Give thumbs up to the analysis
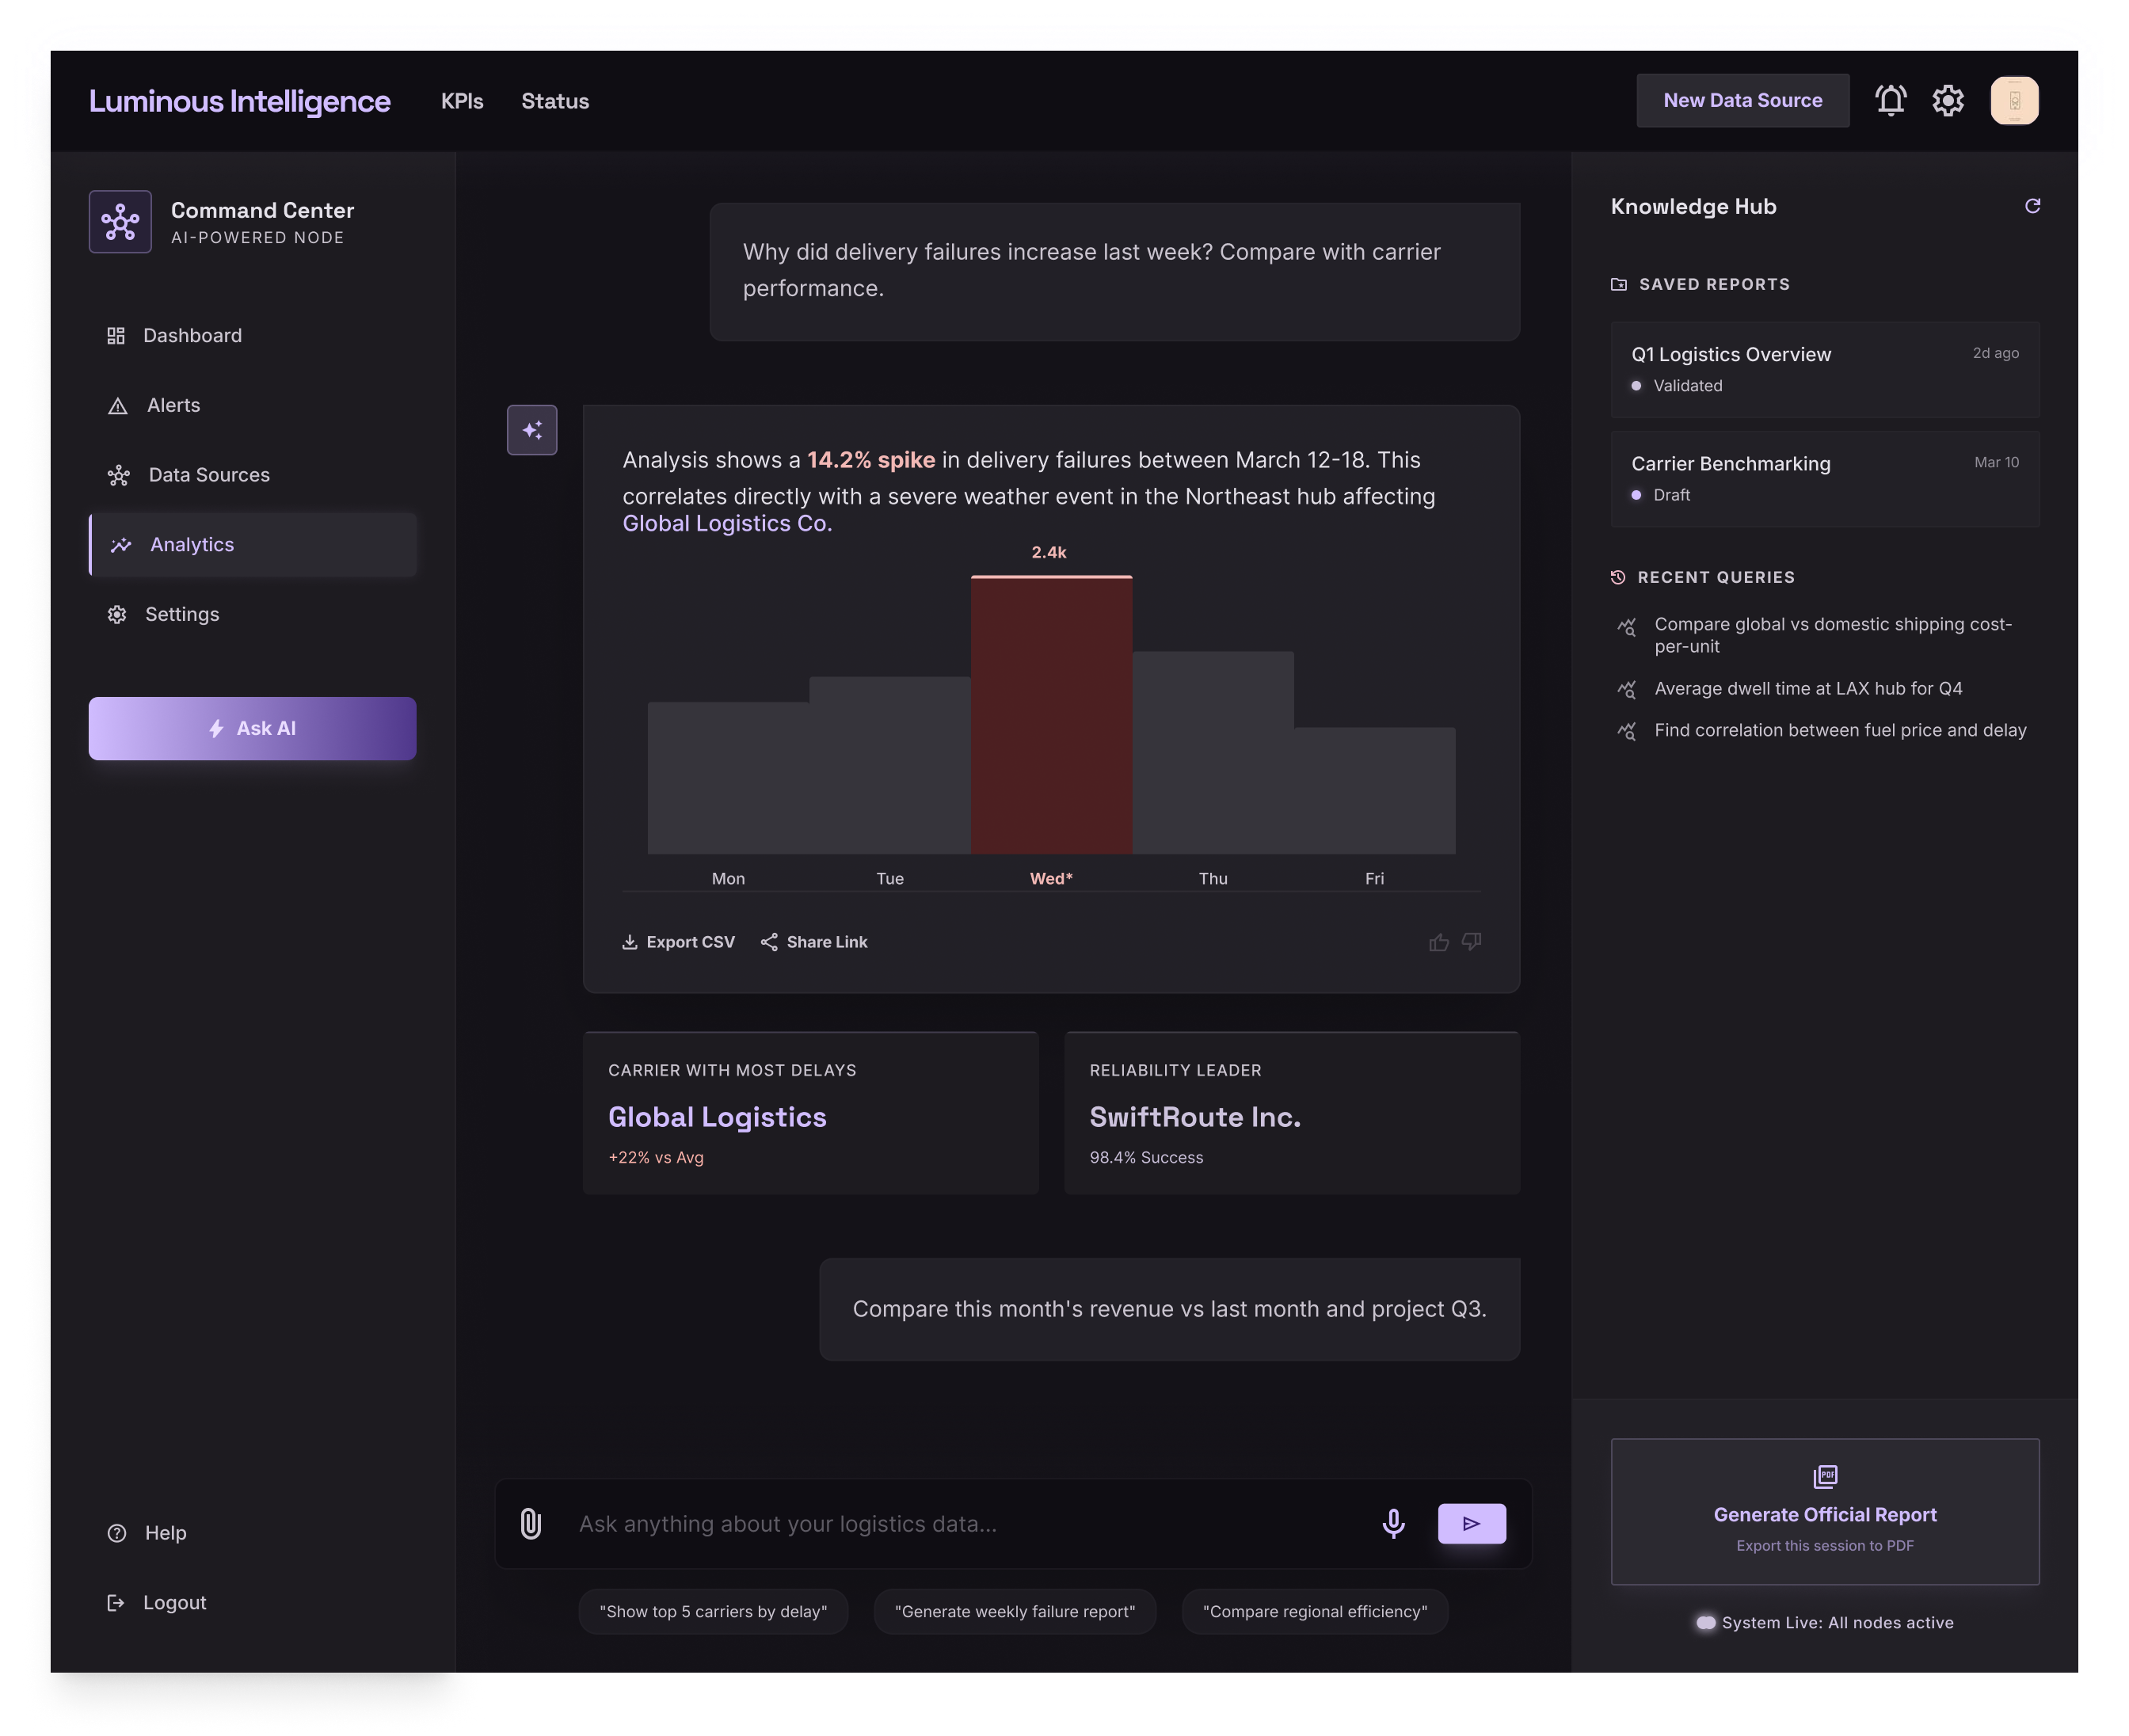The height and width of the screenshot is (1736, 2129). click(x=1438, y=942)
